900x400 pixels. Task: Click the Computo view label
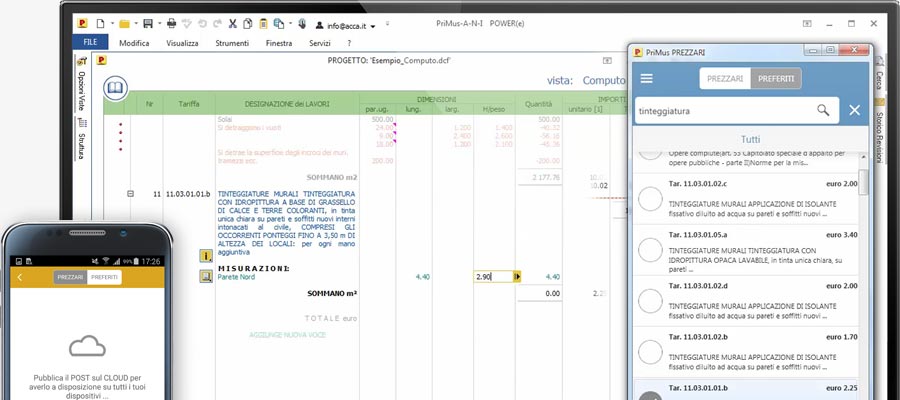point(603,81)
